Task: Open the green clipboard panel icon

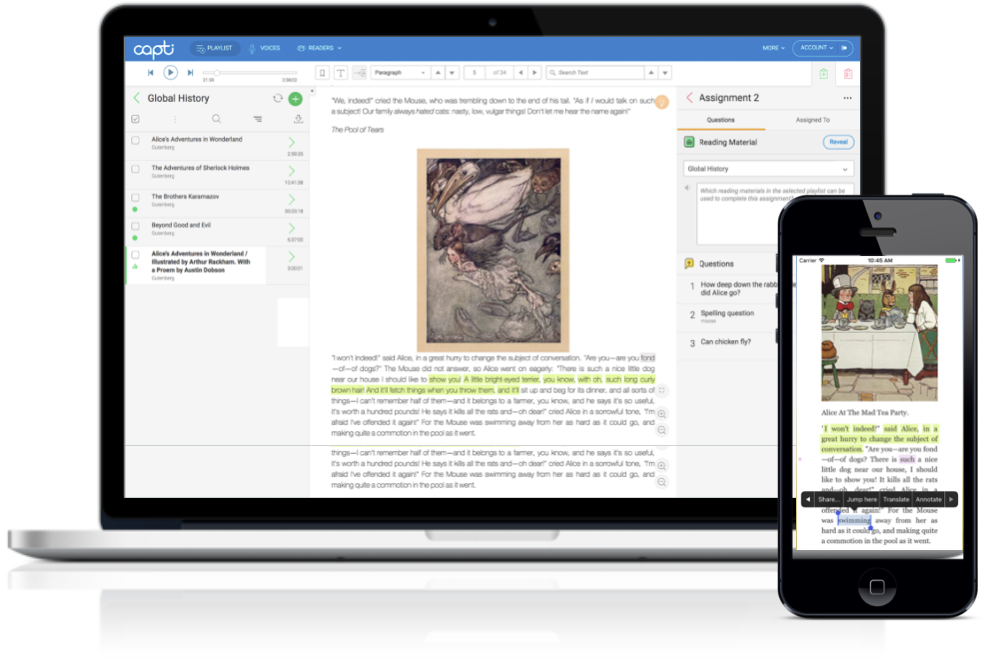Action: (824, 74)
